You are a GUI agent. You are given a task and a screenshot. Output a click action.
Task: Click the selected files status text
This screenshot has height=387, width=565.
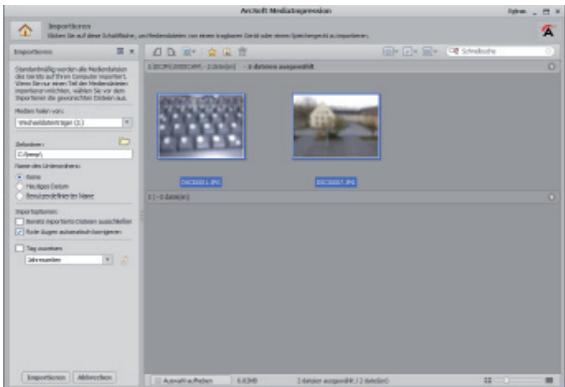(343, 381)
